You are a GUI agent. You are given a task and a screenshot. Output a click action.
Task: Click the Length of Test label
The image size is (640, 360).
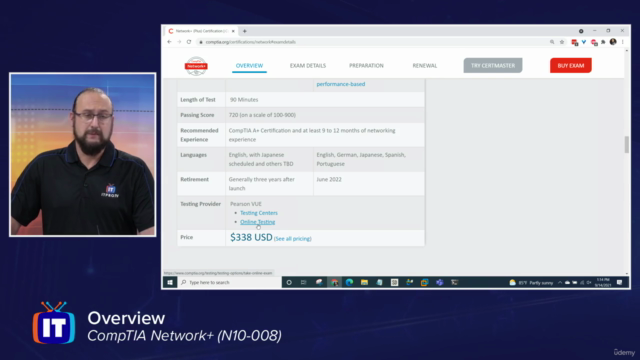(x=198, y=100)
